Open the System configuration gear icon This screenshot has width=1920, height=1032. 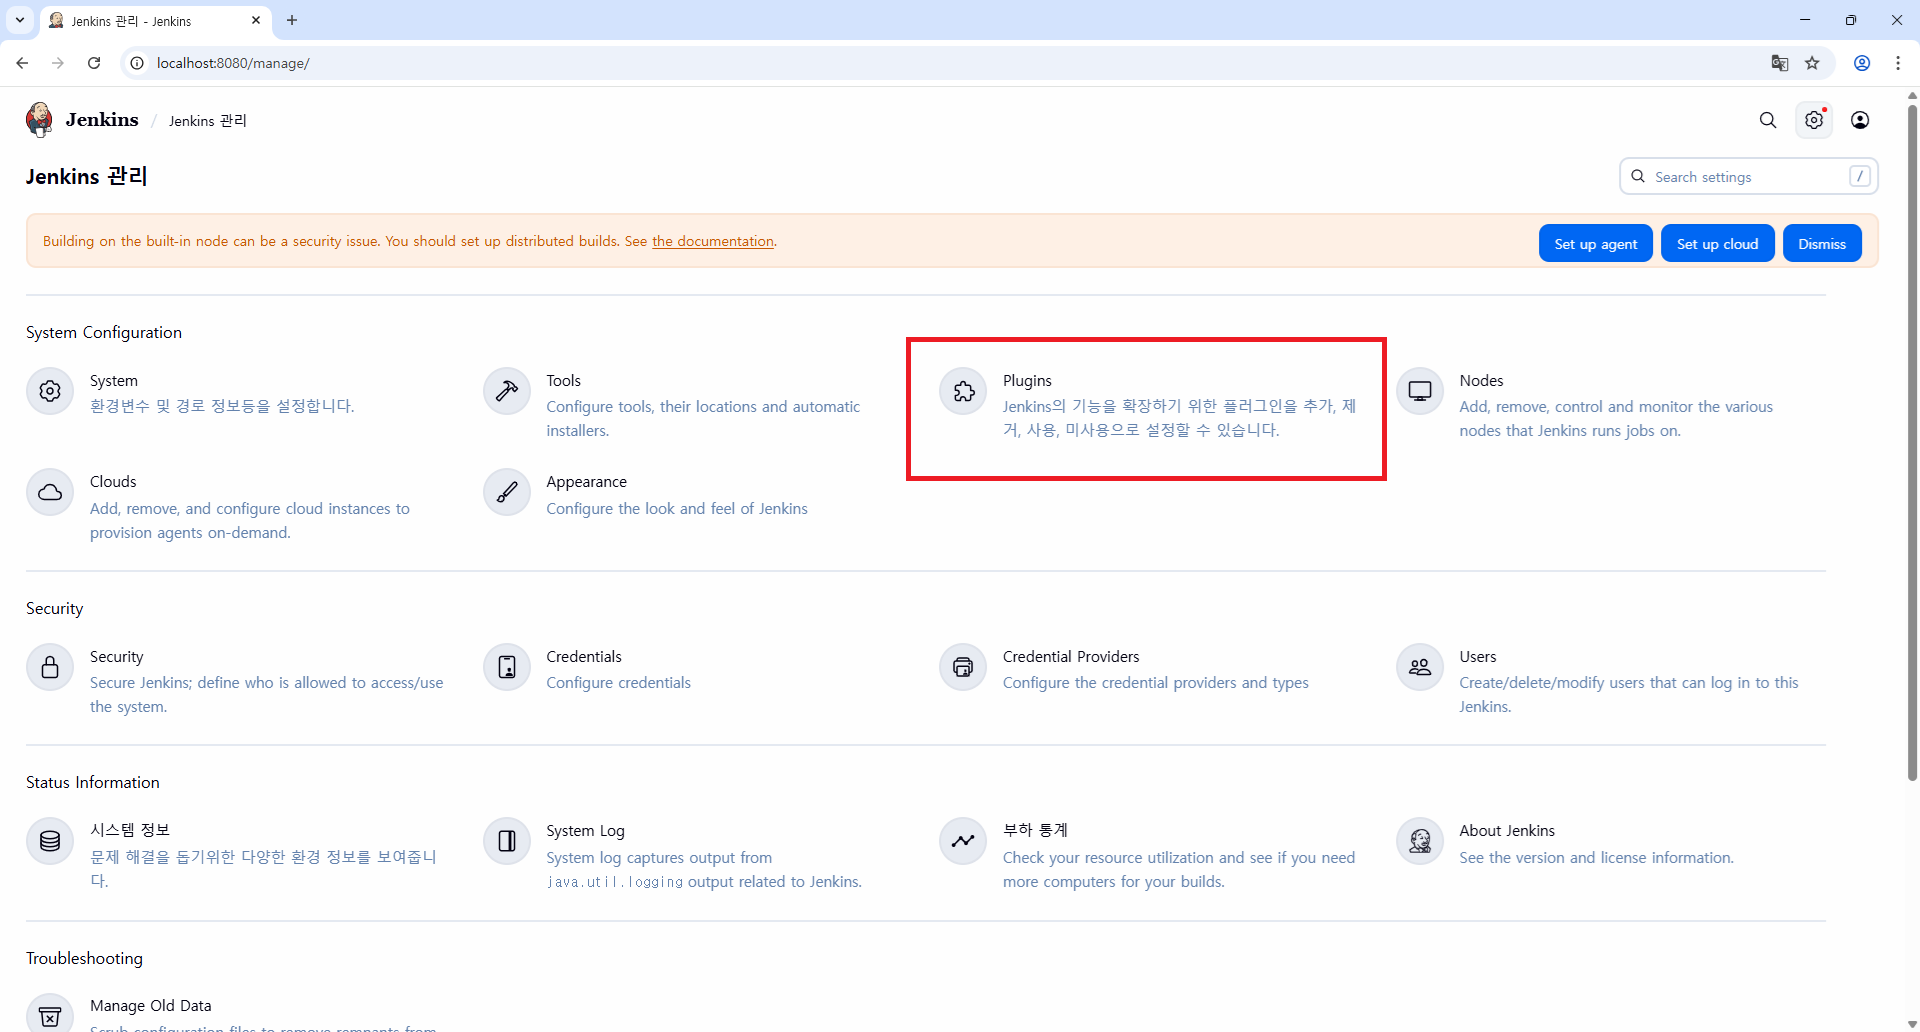pyautogui.click(x=50, y=391)
